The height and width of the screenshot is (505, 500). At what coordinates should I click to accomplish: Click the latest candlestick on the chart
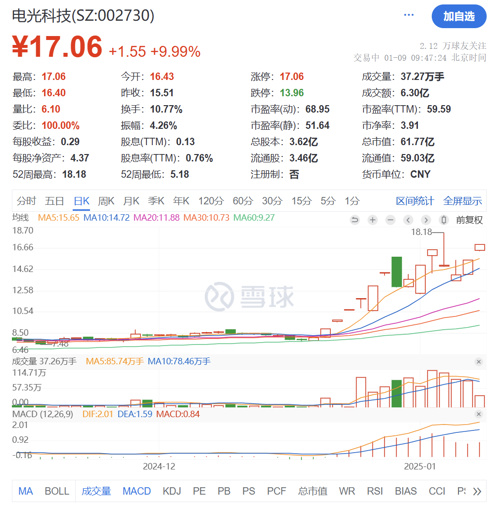point(480,247)
